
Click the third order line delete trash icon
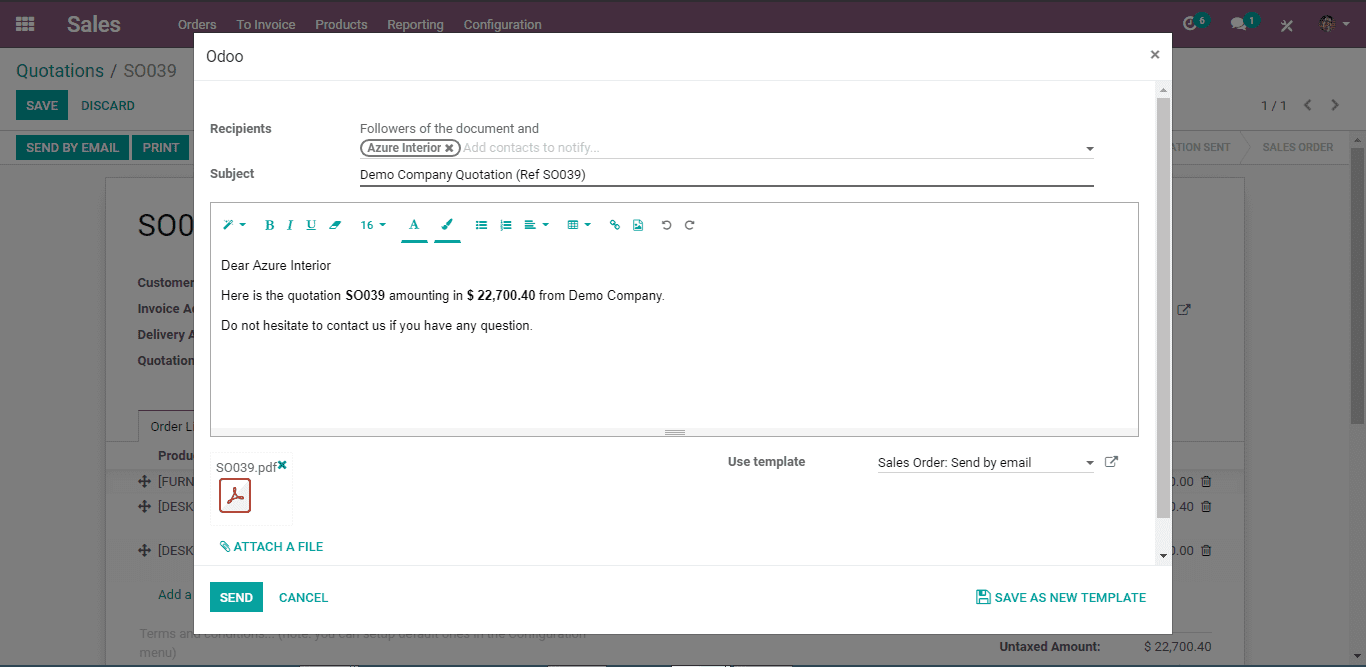[1206, 550]
